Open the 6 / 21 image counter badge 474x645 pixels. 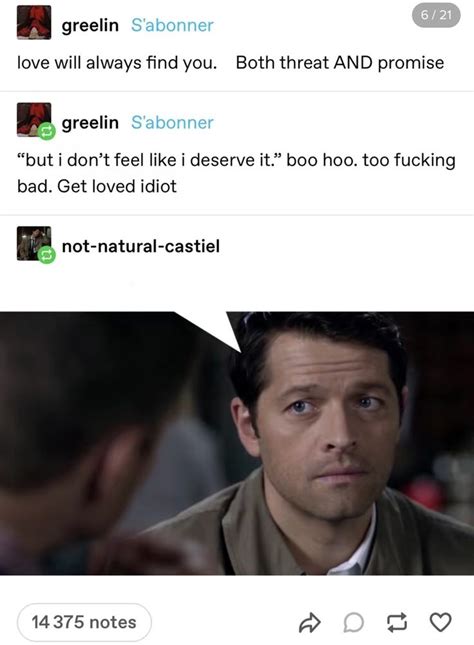tap(436, 15)
